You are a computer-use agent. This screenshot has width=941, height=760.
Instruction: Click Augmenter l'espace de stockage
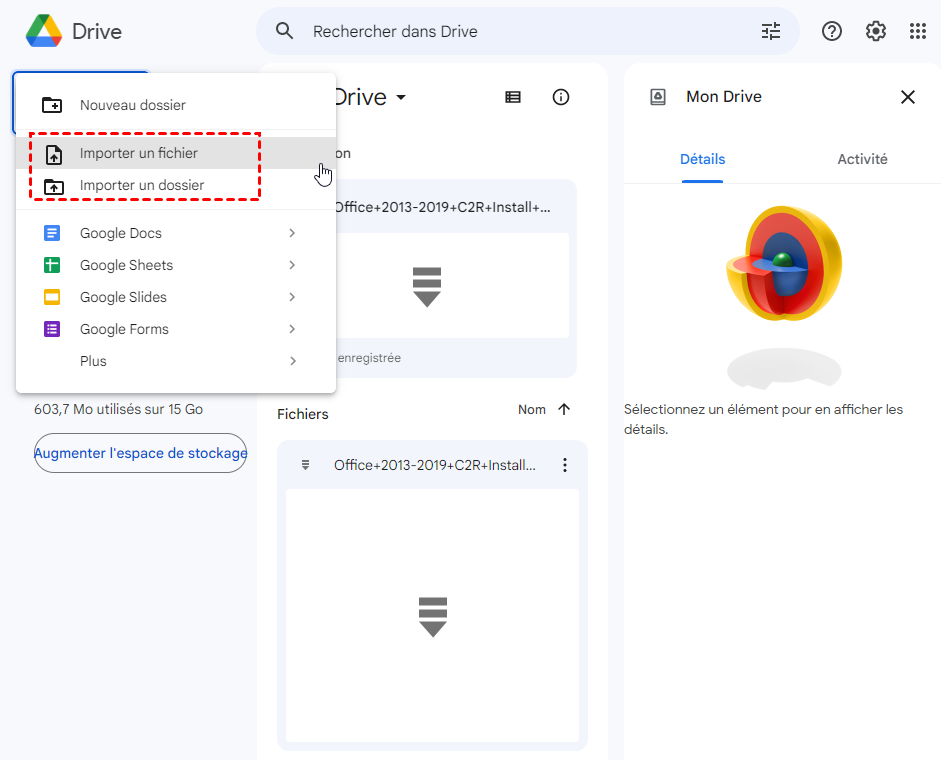(140, 453)
